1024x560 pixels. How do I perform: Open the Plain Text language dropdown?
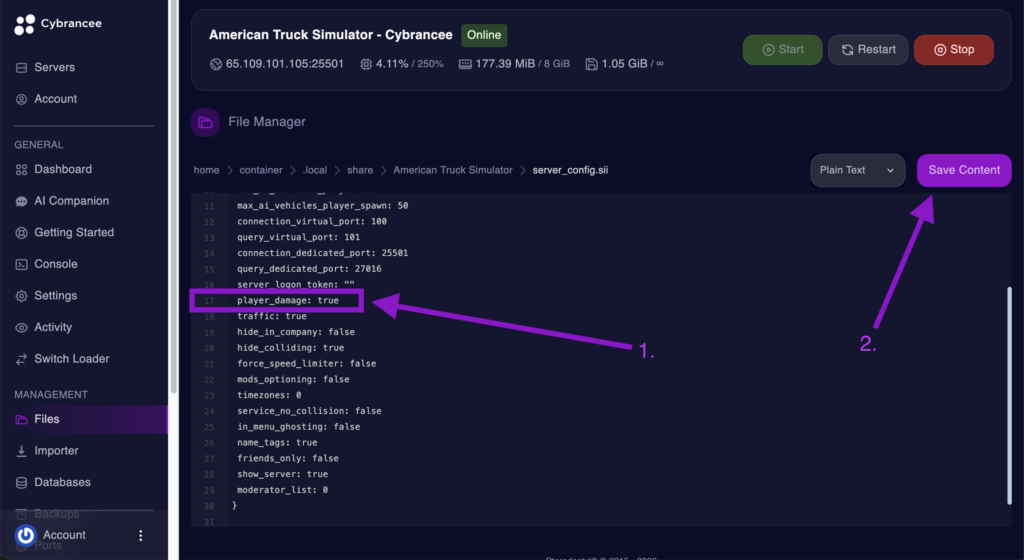click(857, 170)
